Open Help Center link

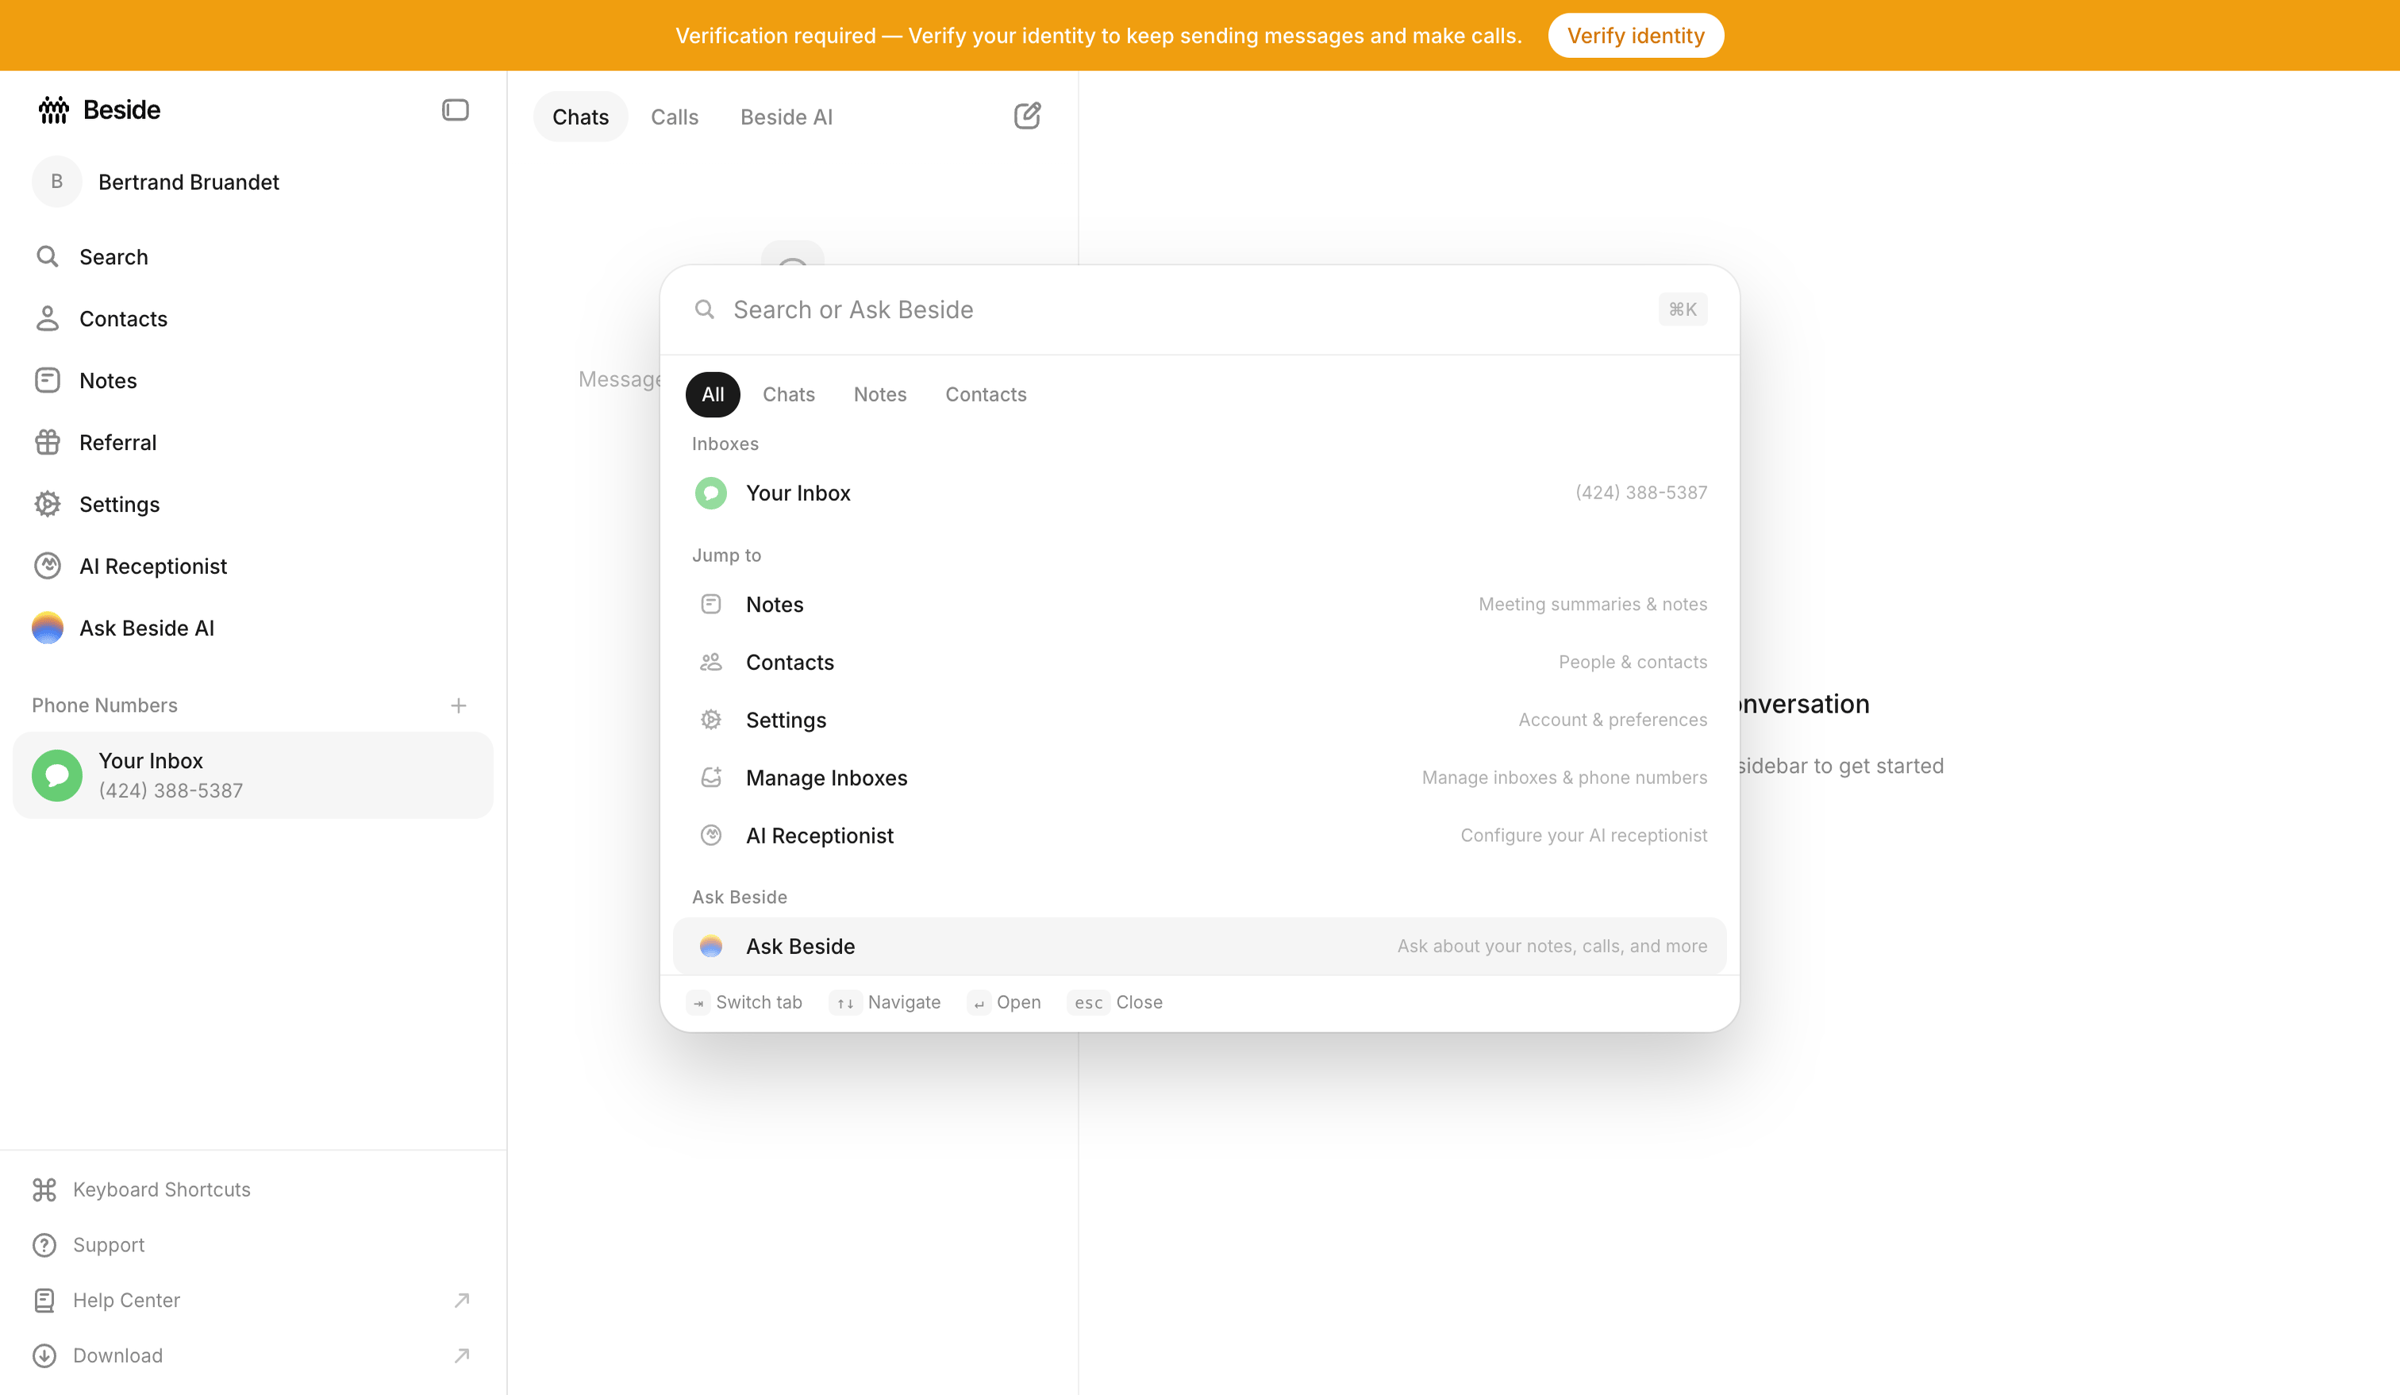[x=253, y=1301]
